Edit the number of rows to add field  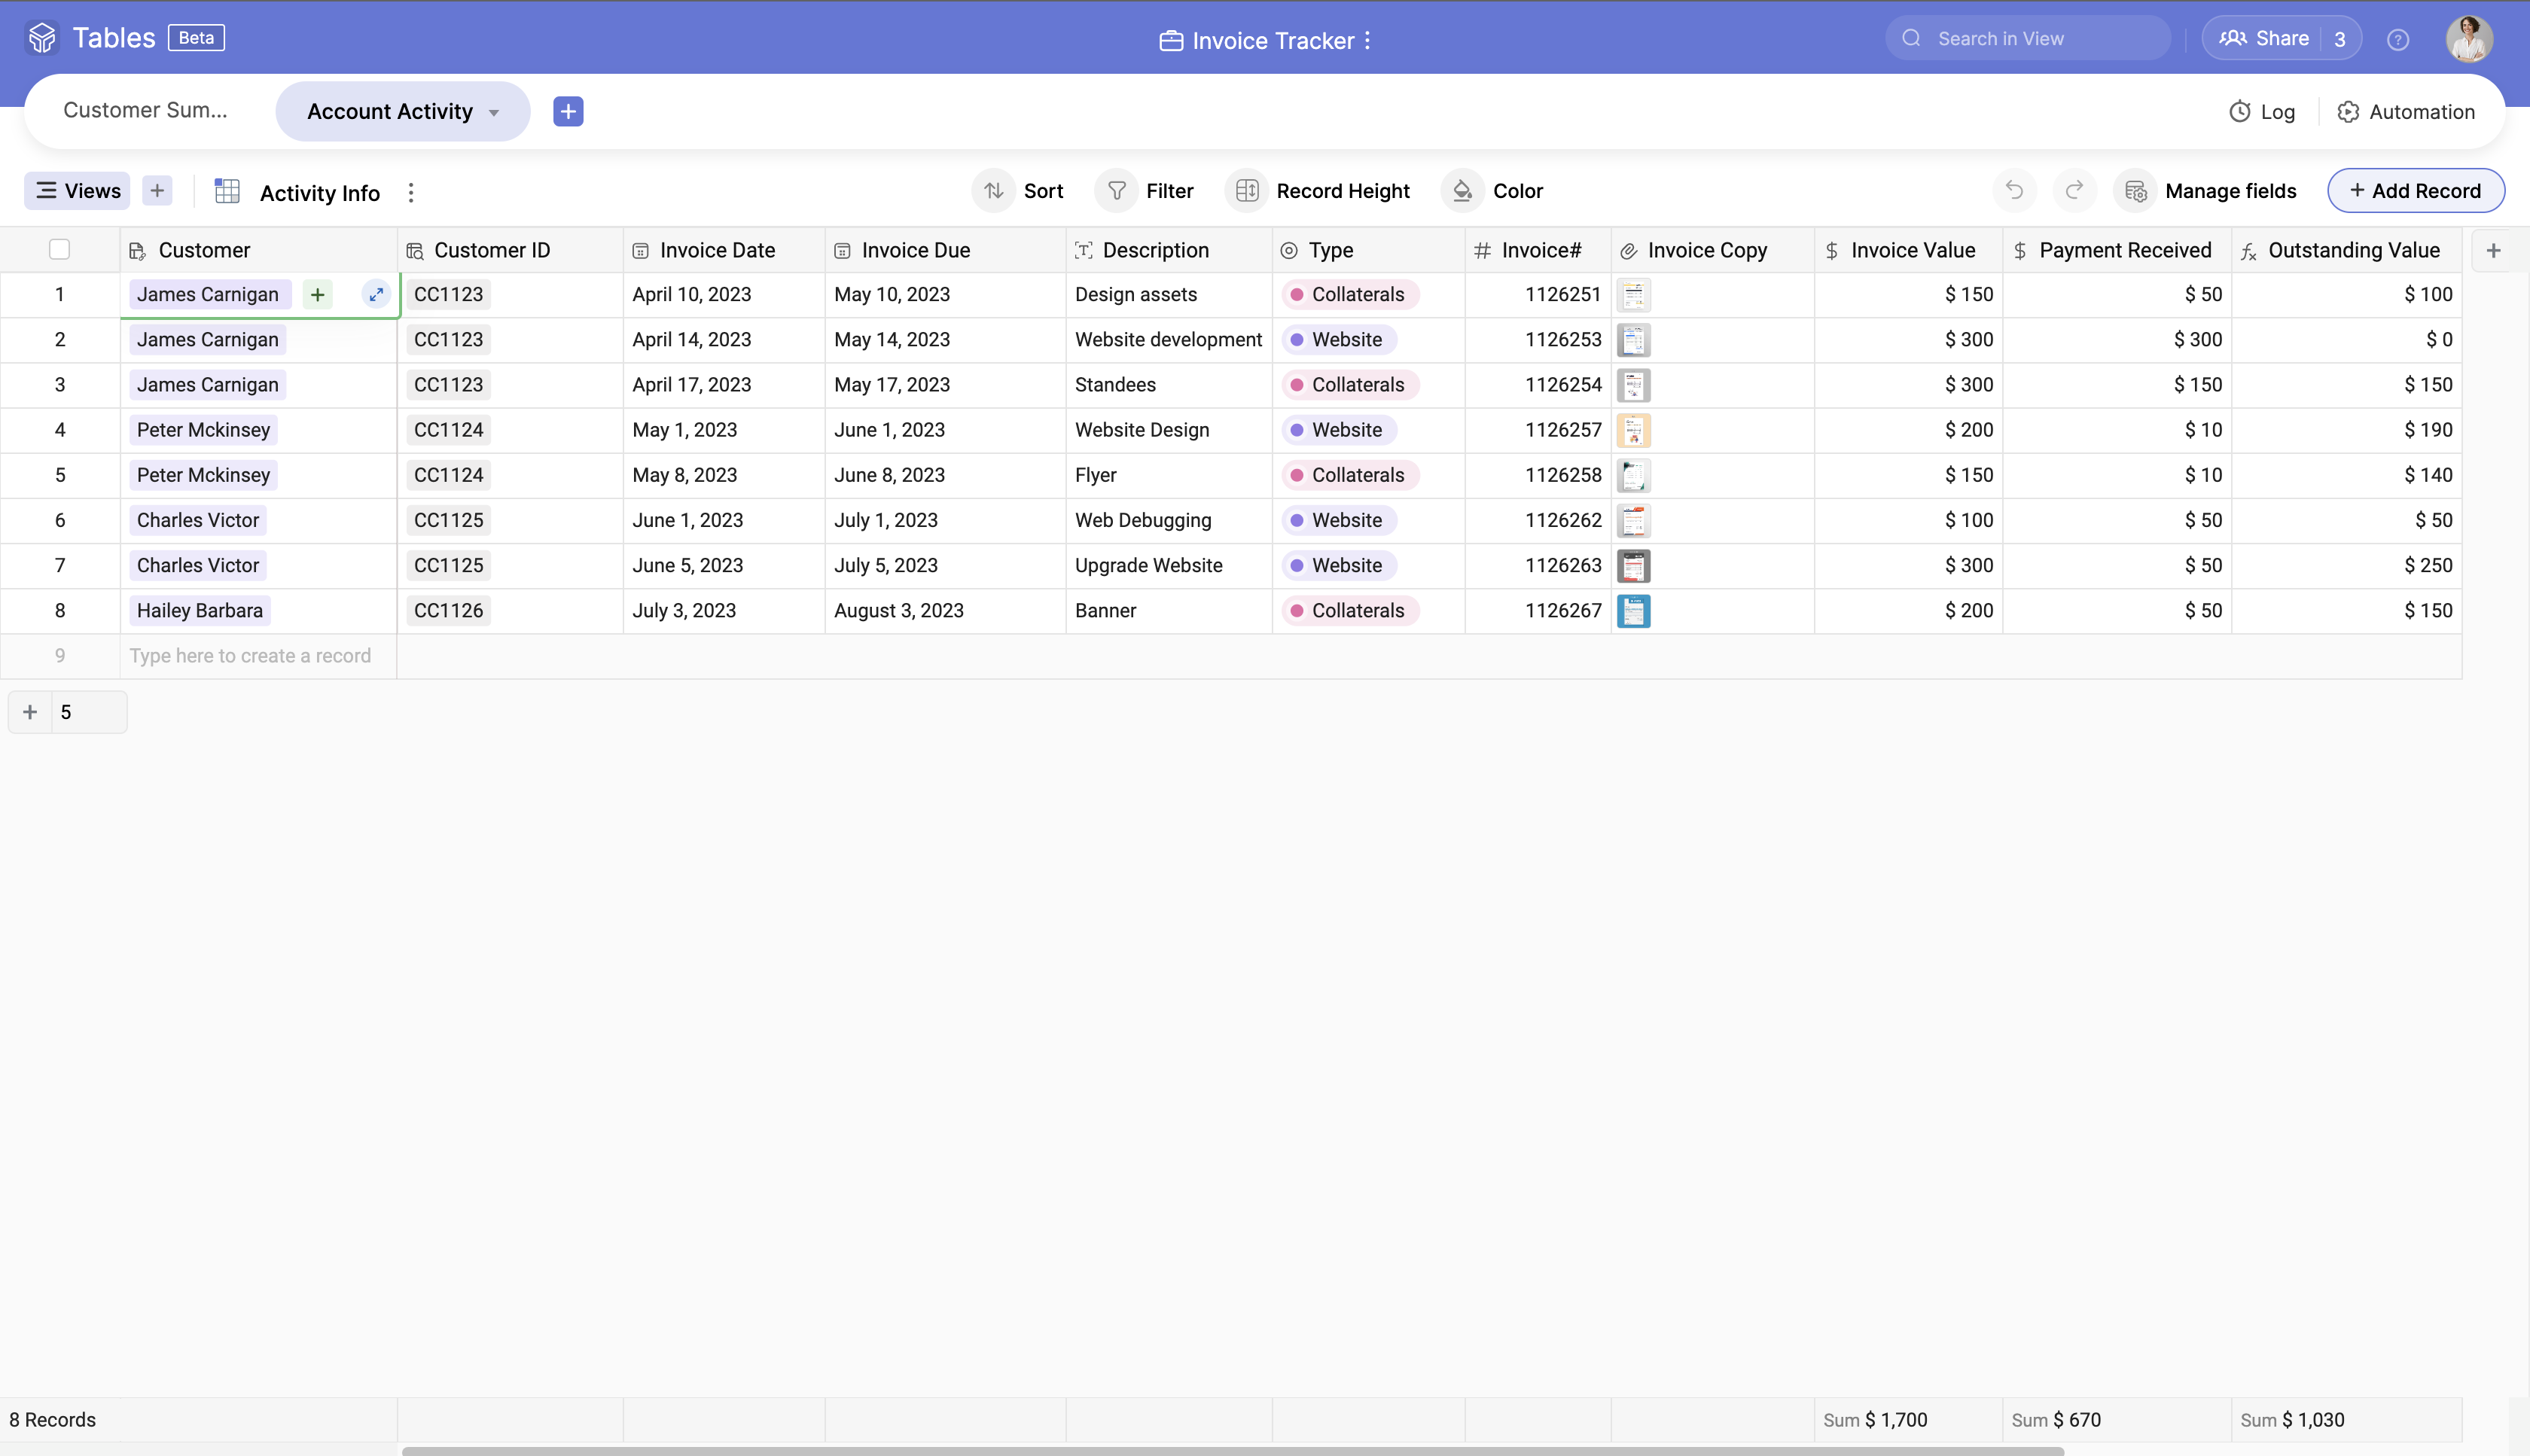(88, 712)
